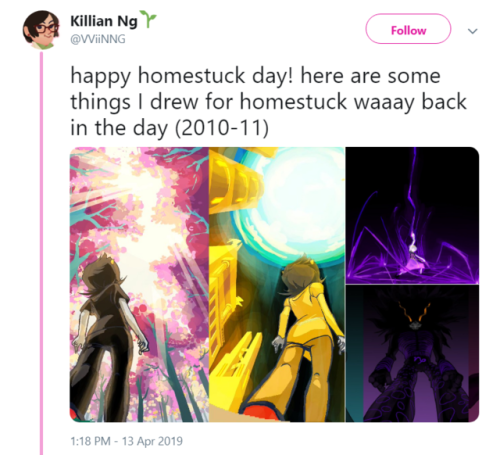
Task: Open the purple lightning figure artwork
Action: point(412,215)
